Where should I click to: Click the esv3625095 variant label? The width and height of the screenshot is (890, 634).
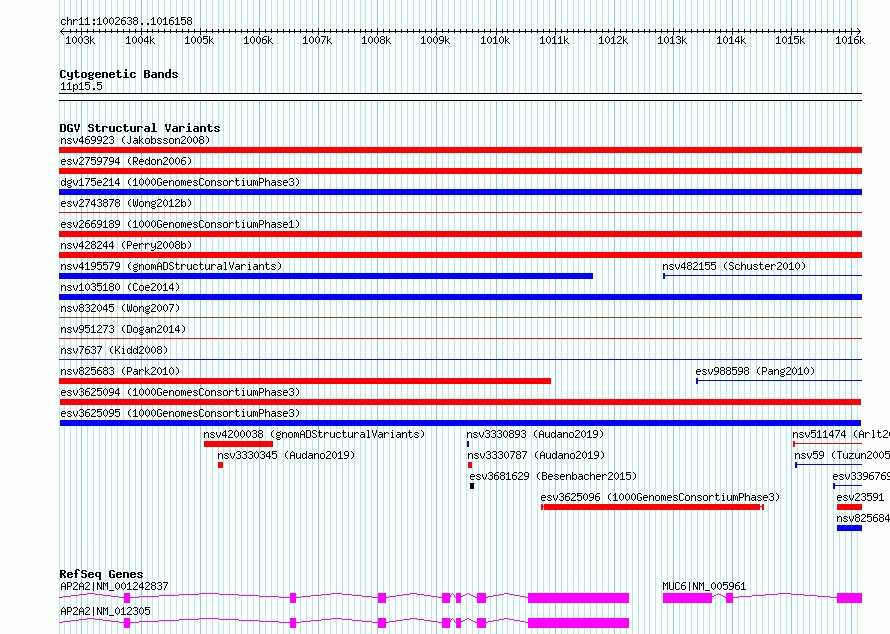[180, 413]
